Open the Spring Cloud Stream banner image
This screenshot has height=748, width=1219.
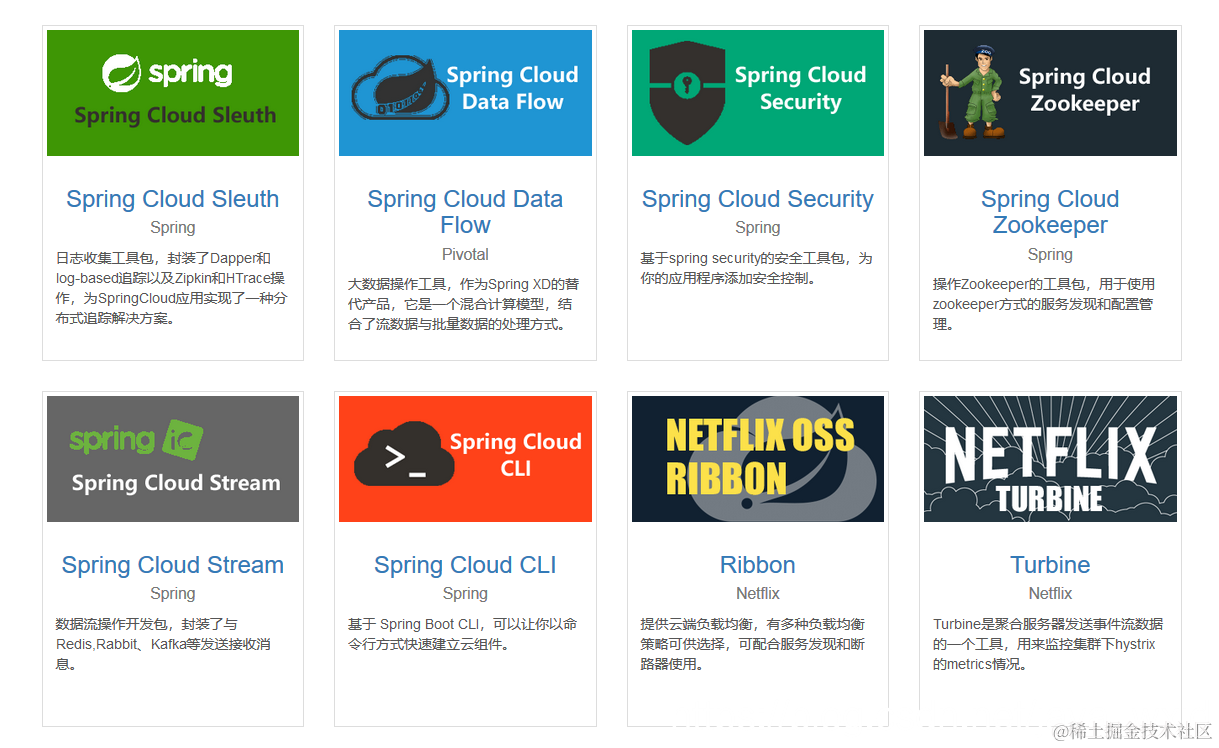[173, 459]
